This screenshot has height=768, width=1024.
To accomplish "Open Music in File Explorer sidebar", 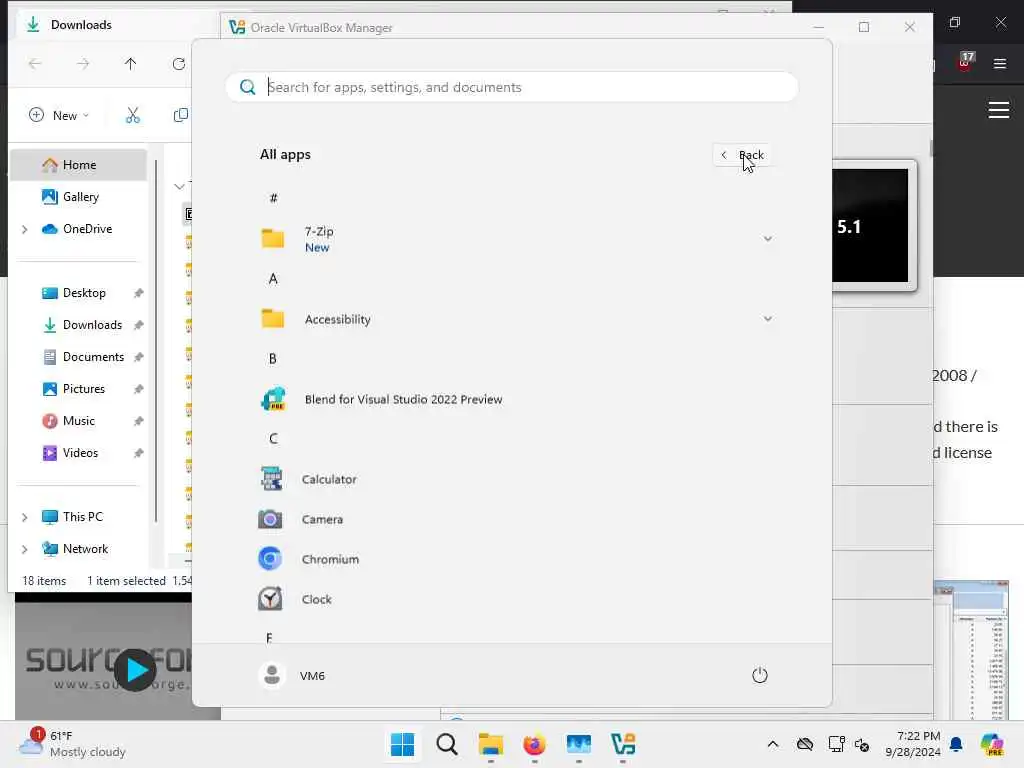I will pos(78,421).
